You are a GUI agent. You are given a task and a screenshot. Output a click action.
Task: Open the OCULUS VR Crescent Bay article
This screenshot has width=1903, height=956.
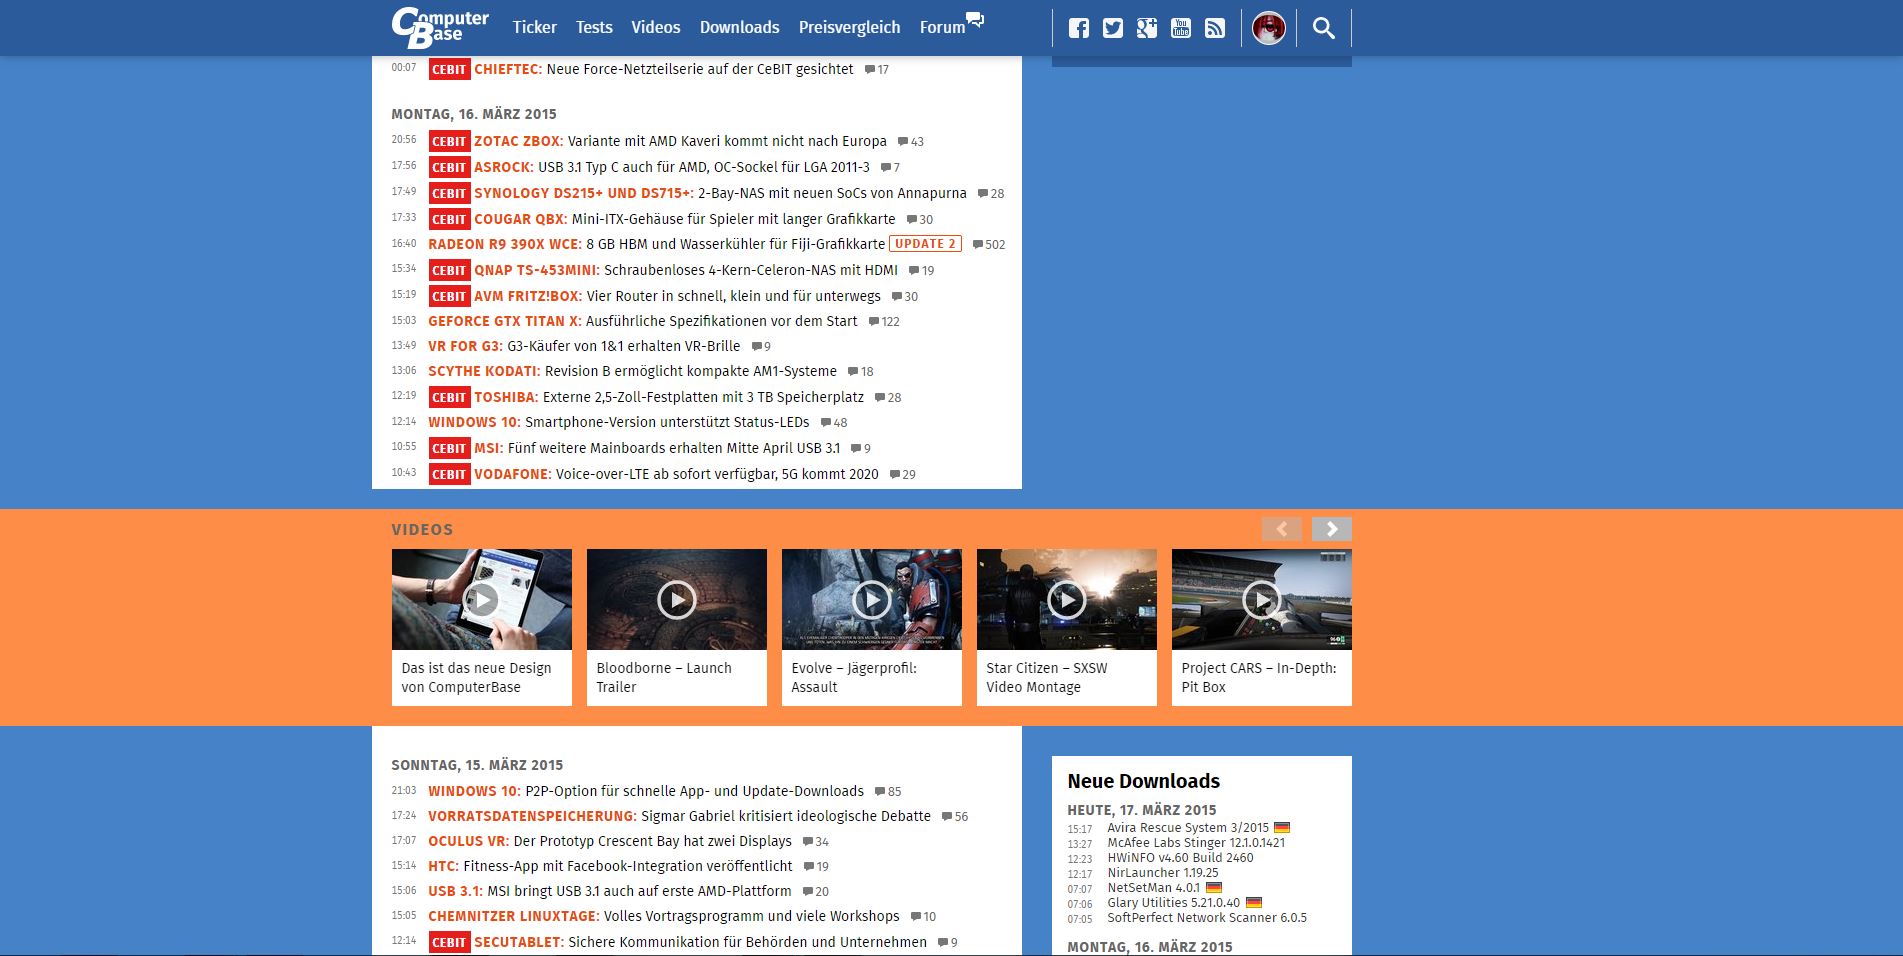tap(610, 841)
